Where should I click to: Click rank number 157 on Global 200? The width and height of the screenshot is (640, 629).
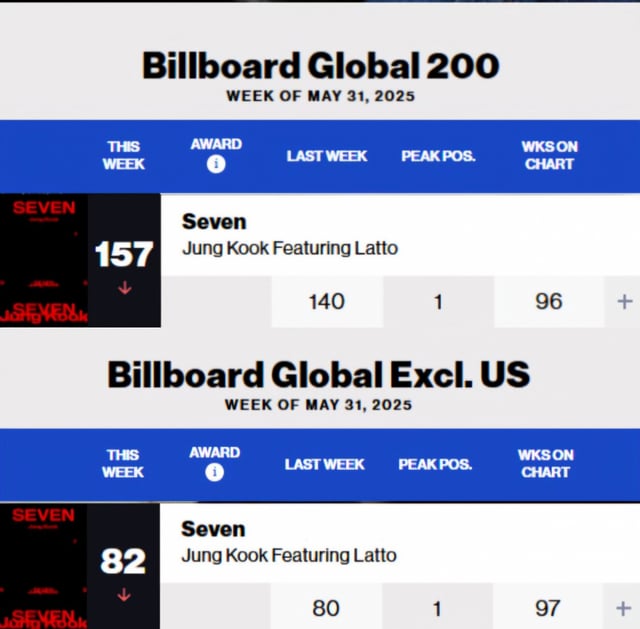124,254
